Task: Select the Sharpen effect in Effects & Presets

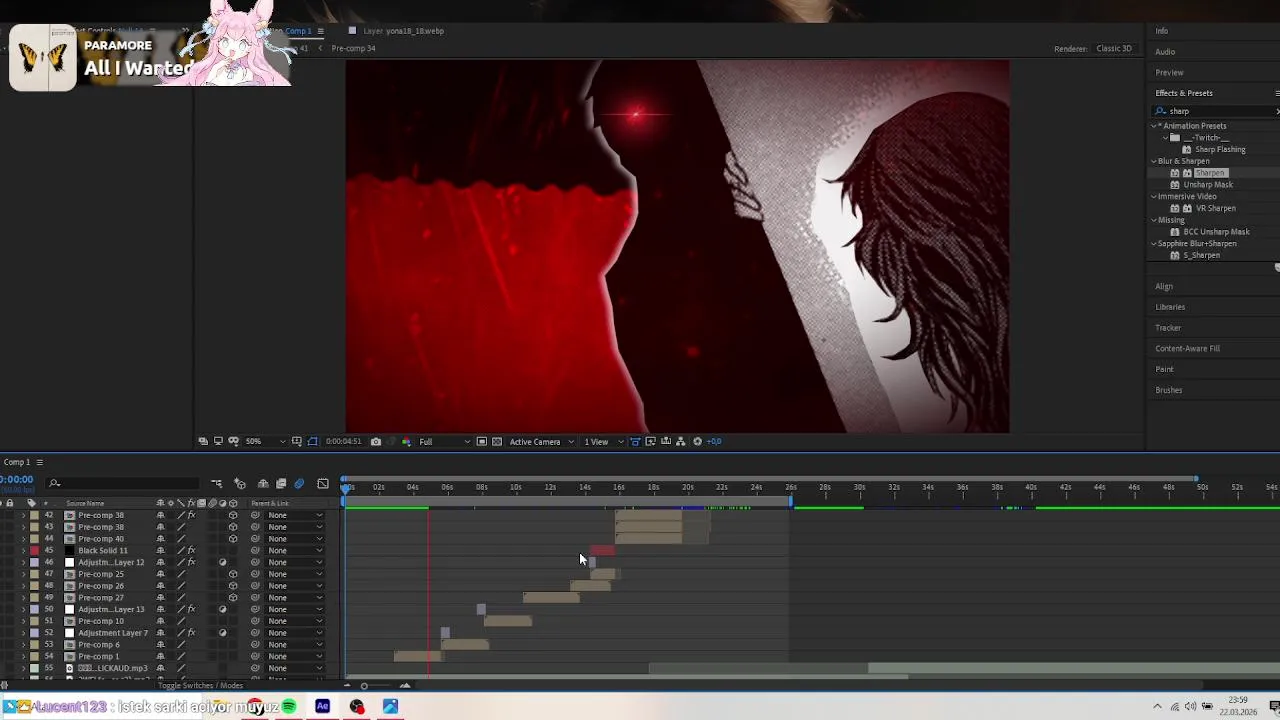Action: (x=1209, y=173)
